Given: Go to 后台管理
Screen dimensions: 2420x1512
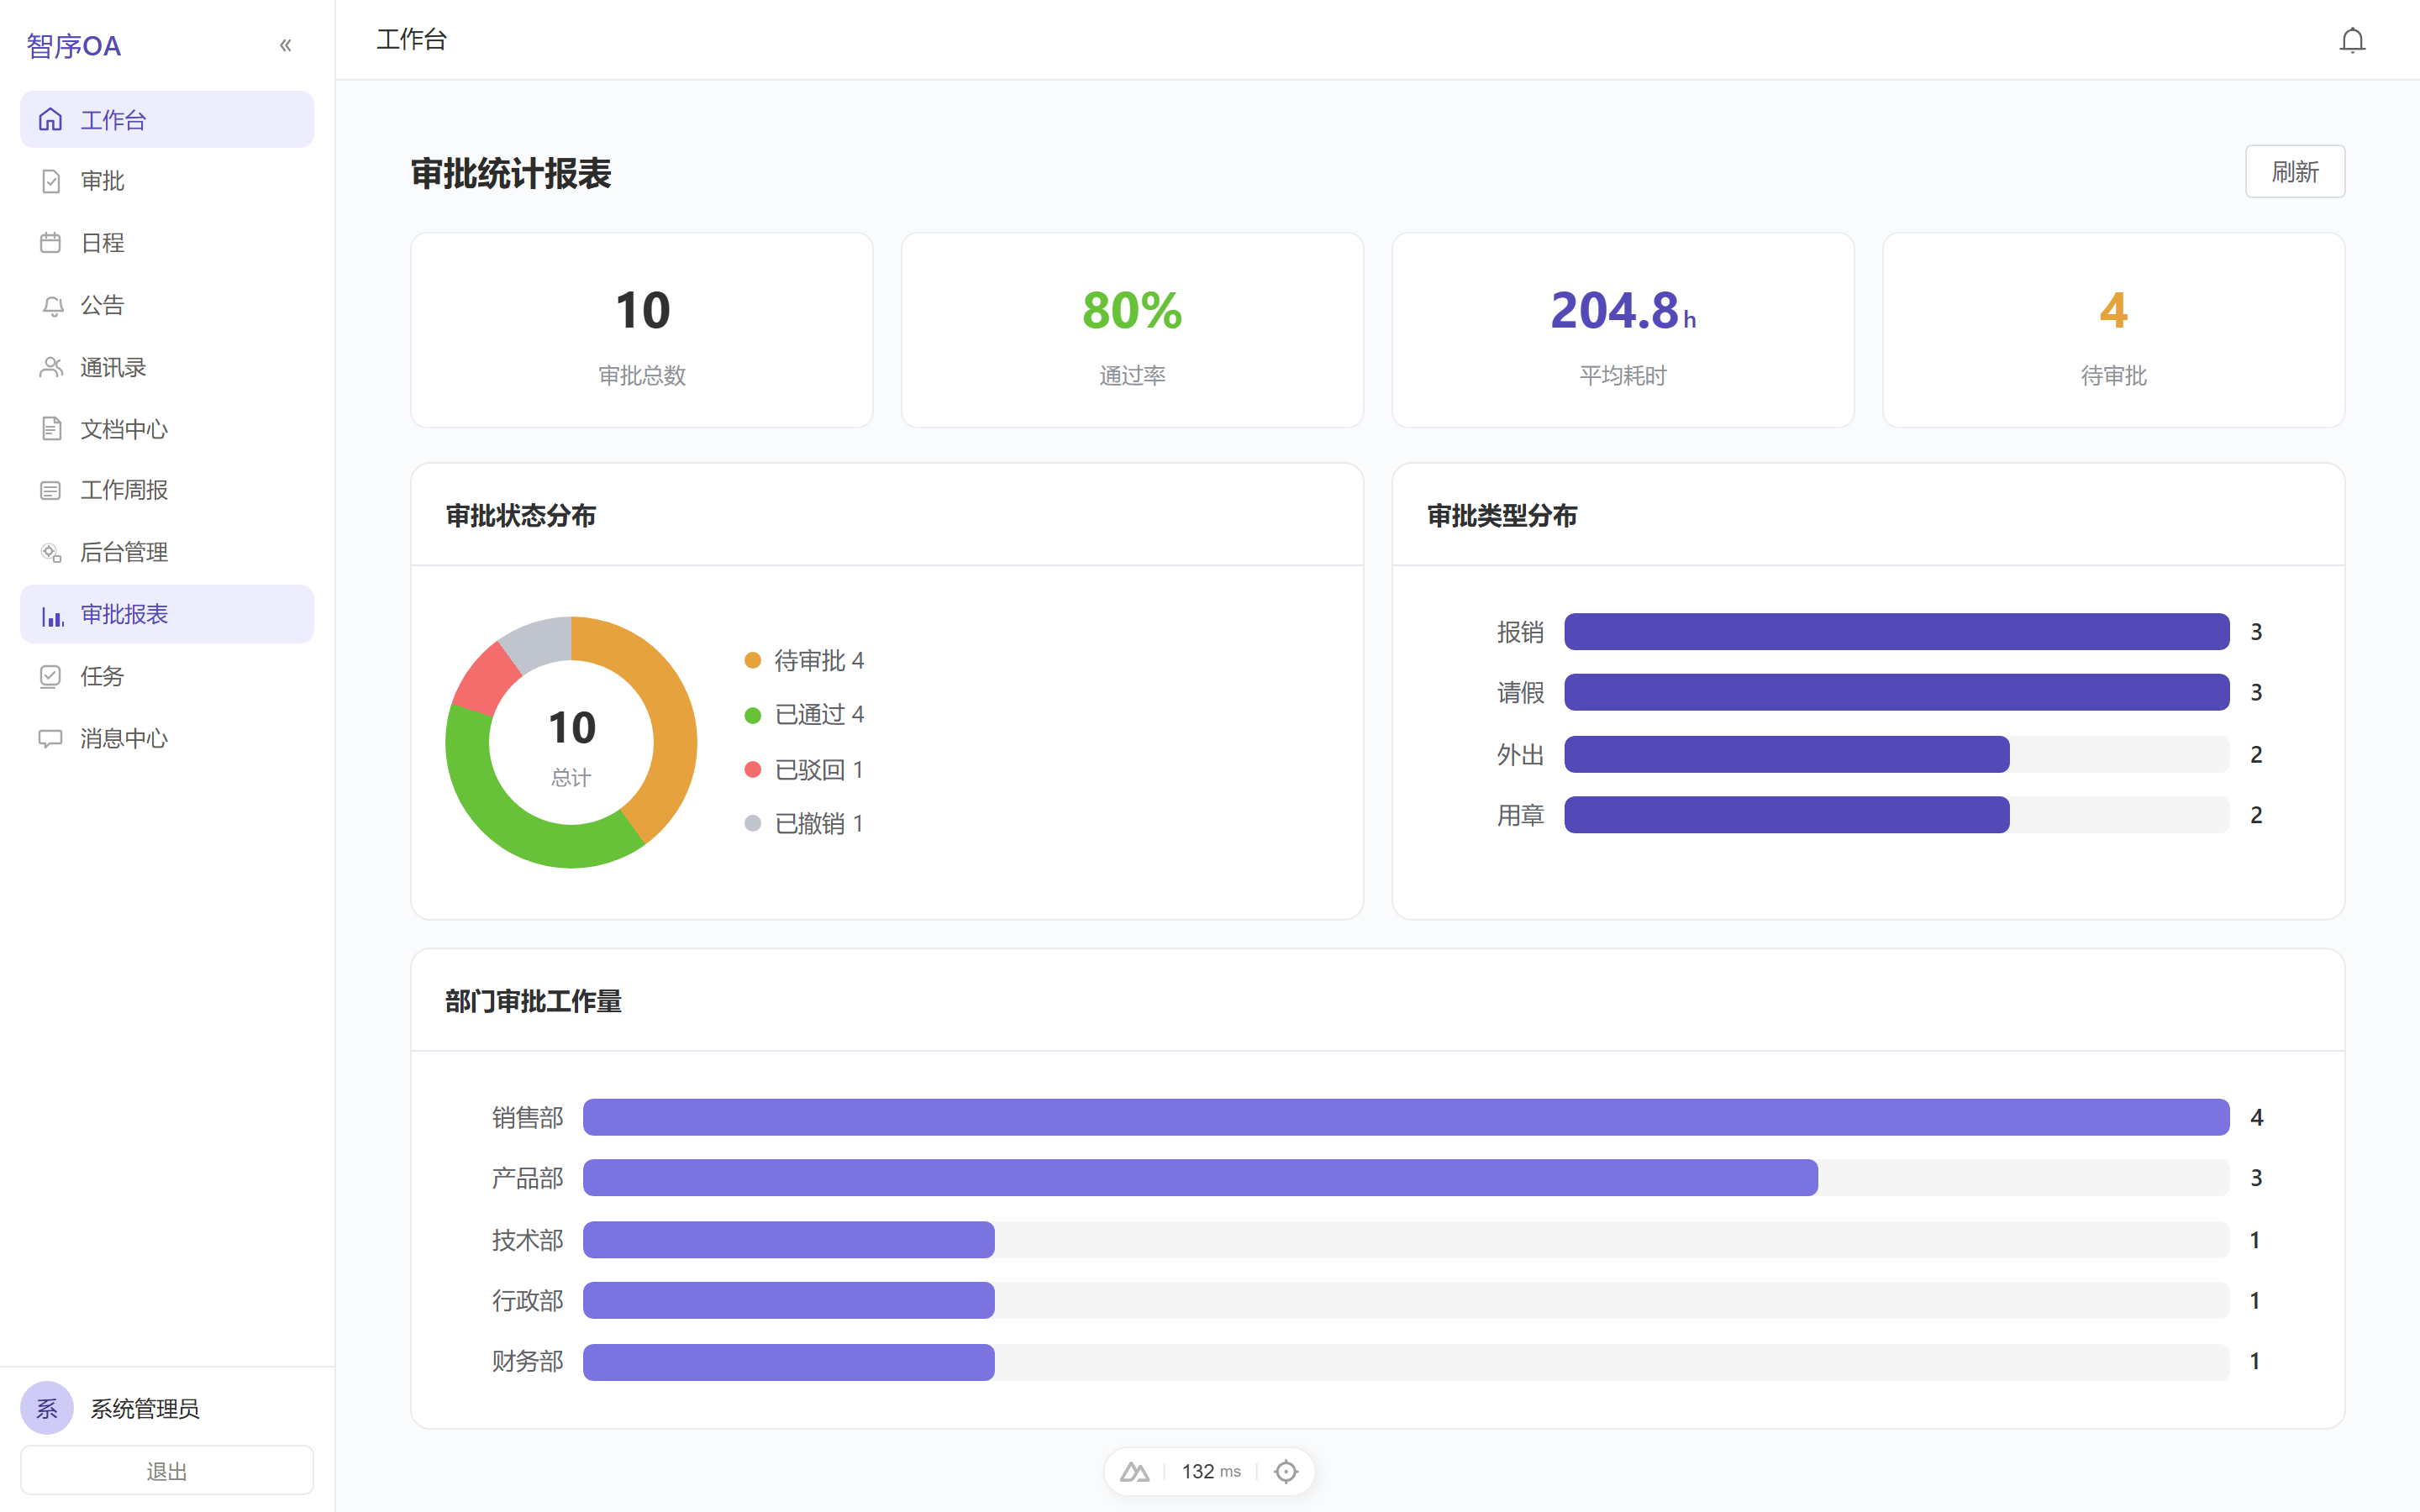Looking at the screenshot, I should [x=167, y=552].
